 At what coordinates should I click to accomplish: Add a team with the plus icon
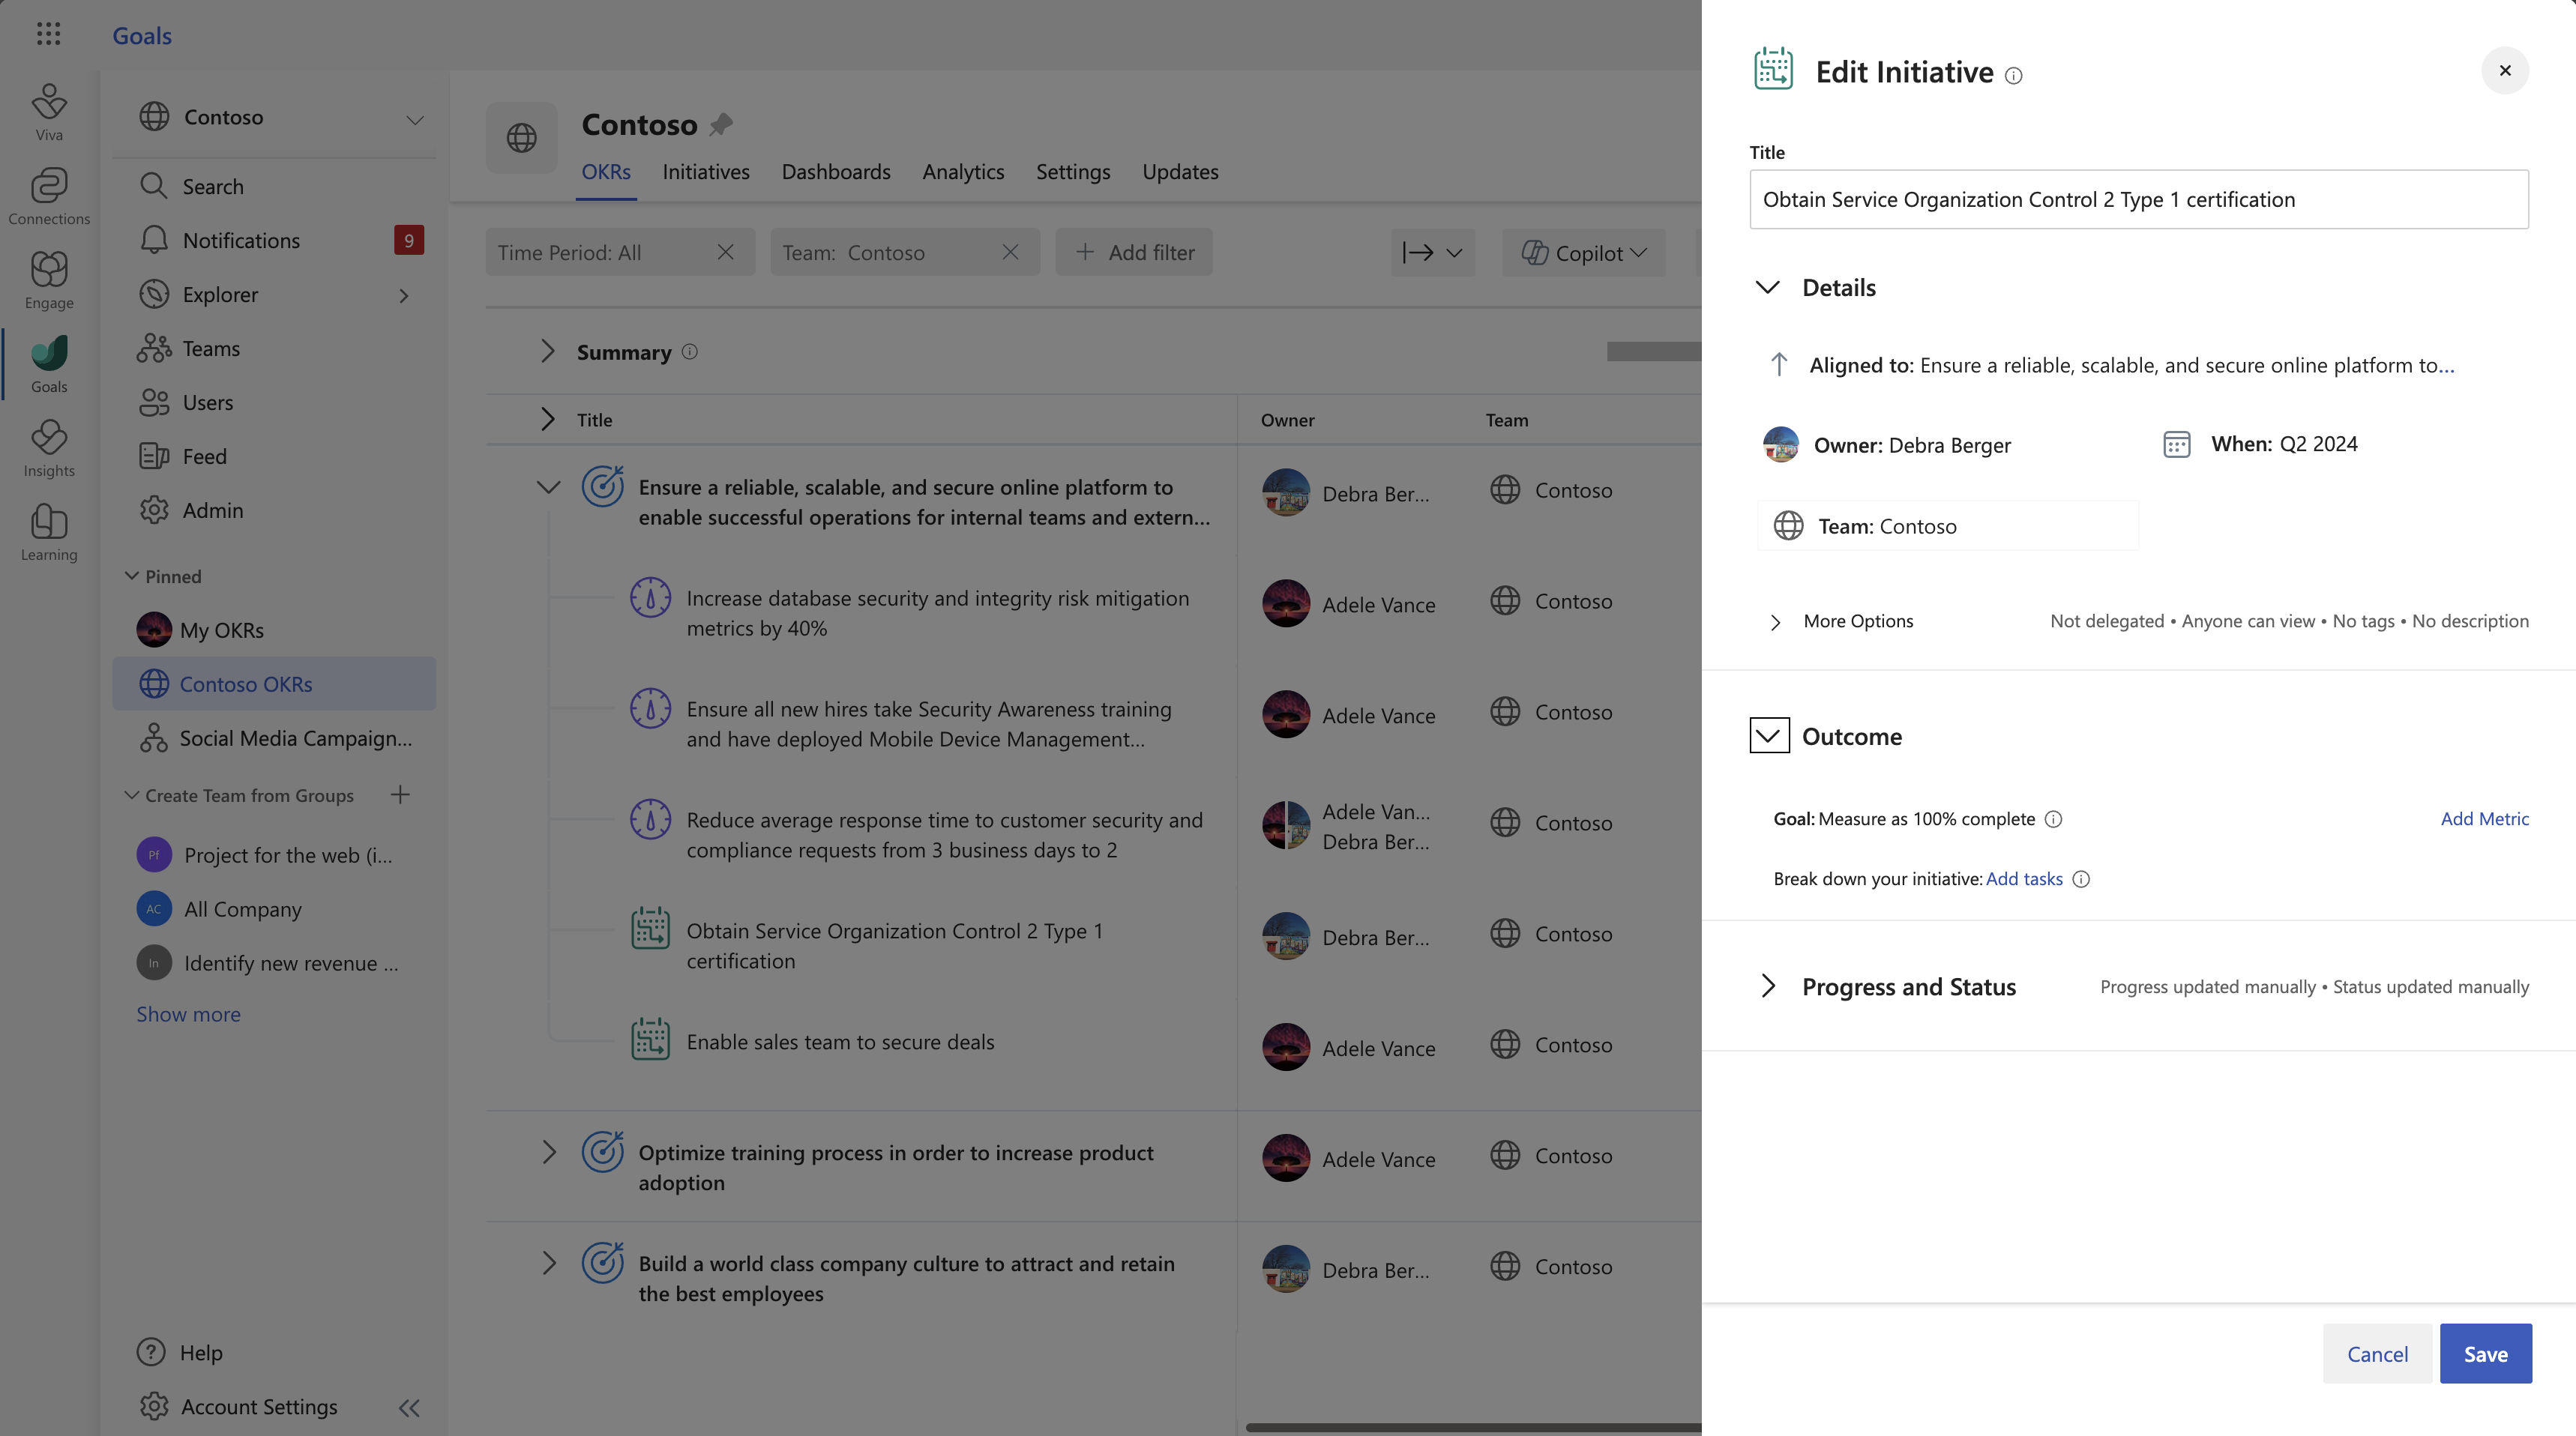(400, 795)
